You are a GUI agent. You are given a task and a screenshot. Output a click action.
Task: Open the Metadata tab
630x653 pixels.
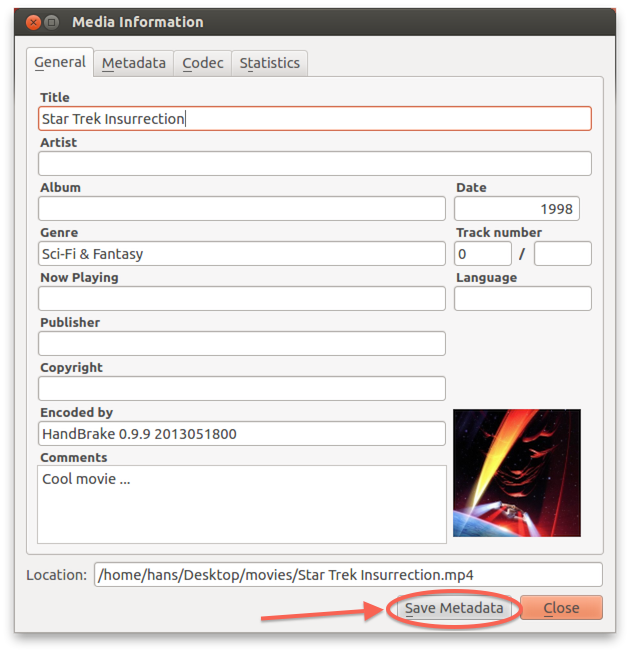(x=133, y=63)
